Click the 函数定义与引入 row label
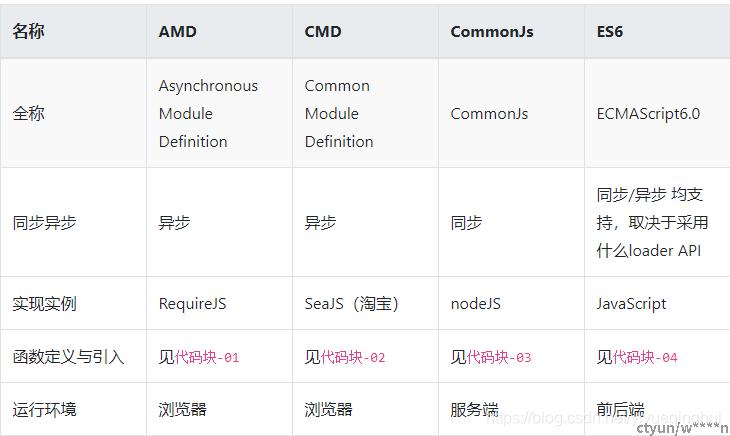Viewport: 730px width, 436px height. coord(68,357)
